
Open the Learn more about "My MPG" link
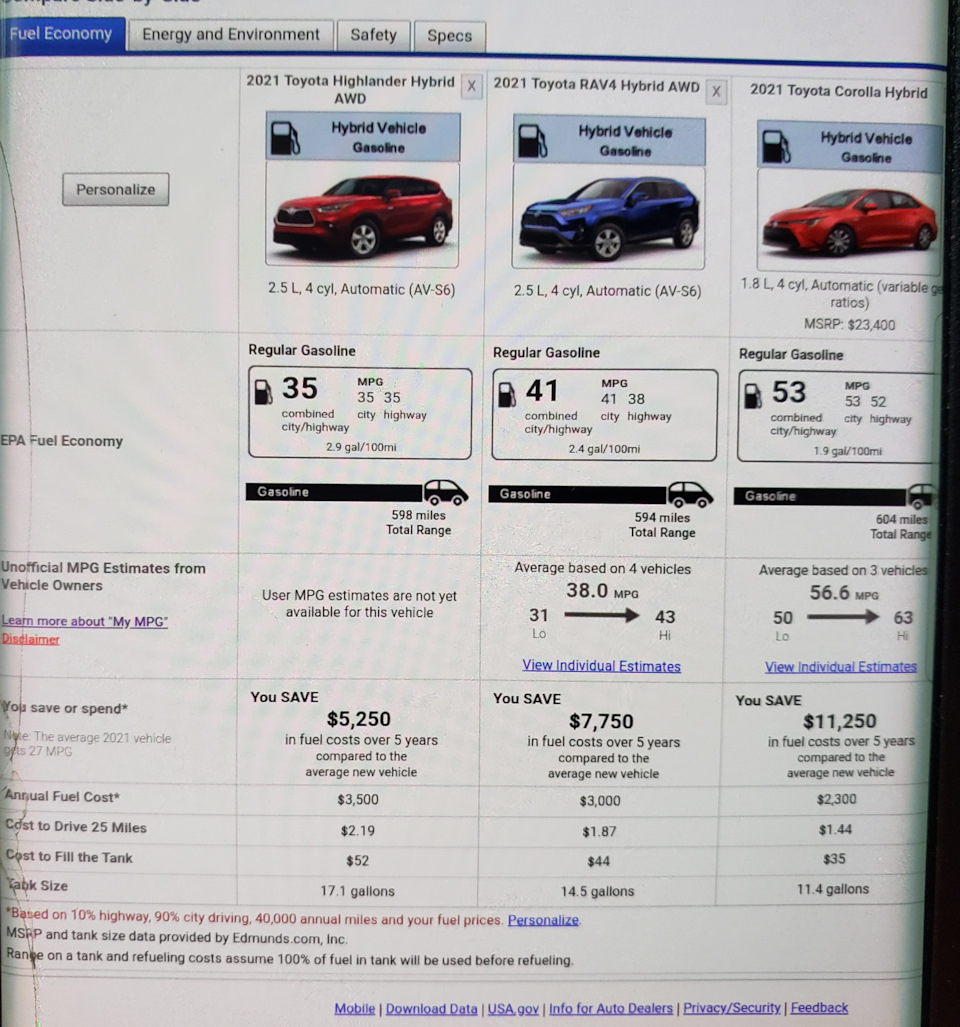pyautogui.click(x=84, y=621)
